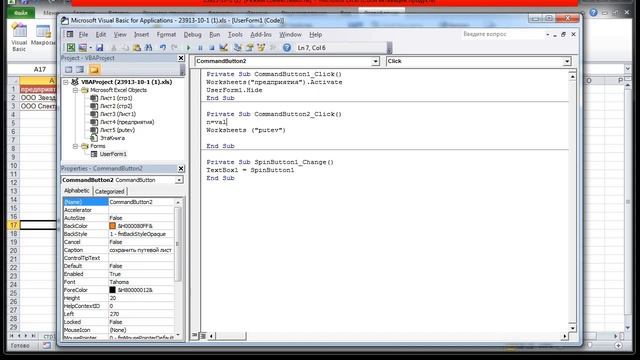
Task: Select Лист3 (Лист1) in project tree
Action: point(118,114)
